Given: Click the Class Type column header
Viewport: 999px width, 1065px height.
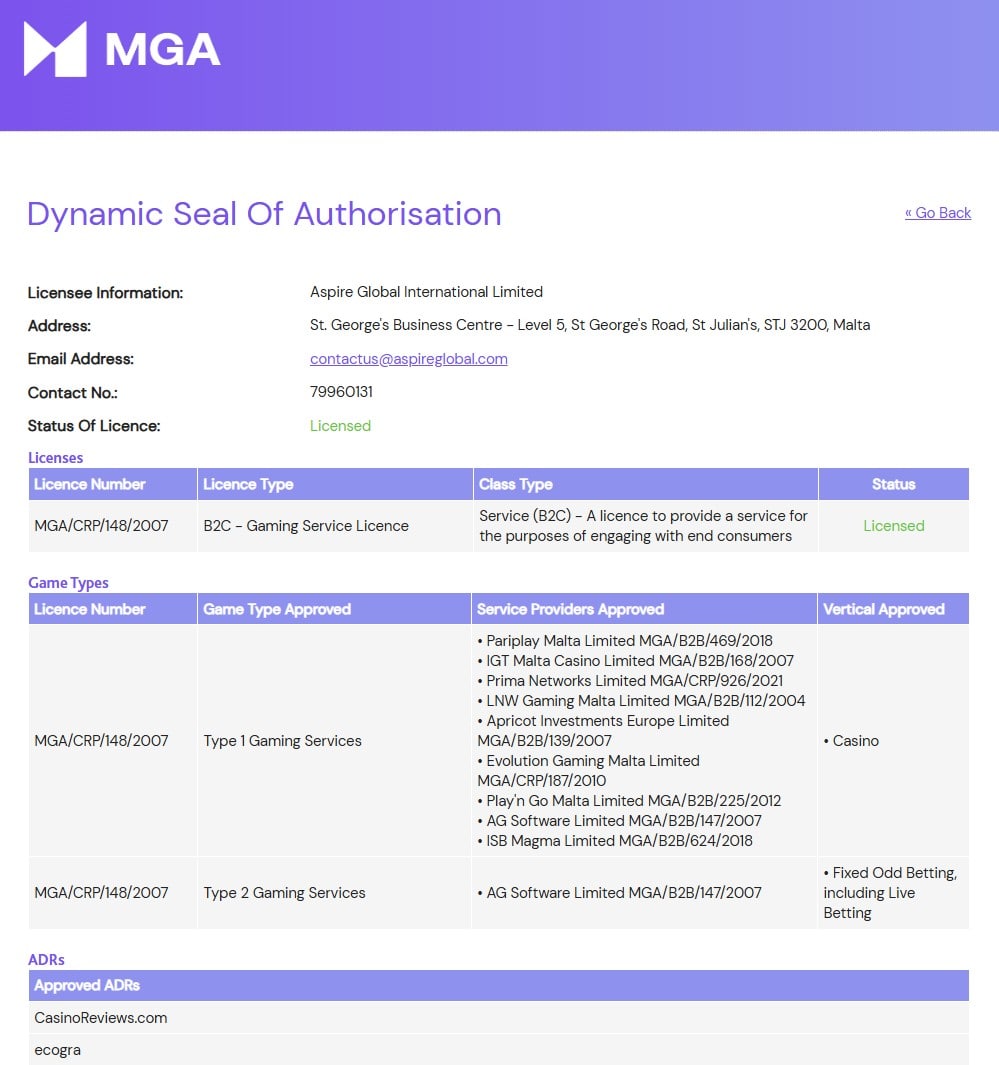Looking at the screenshot, I should pos(516,484).
